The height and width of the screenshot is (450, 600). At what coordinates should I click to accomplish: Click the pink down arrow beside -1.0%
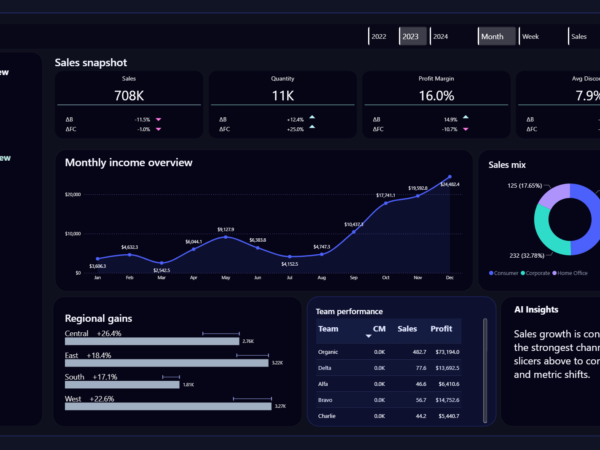point(158,129)
